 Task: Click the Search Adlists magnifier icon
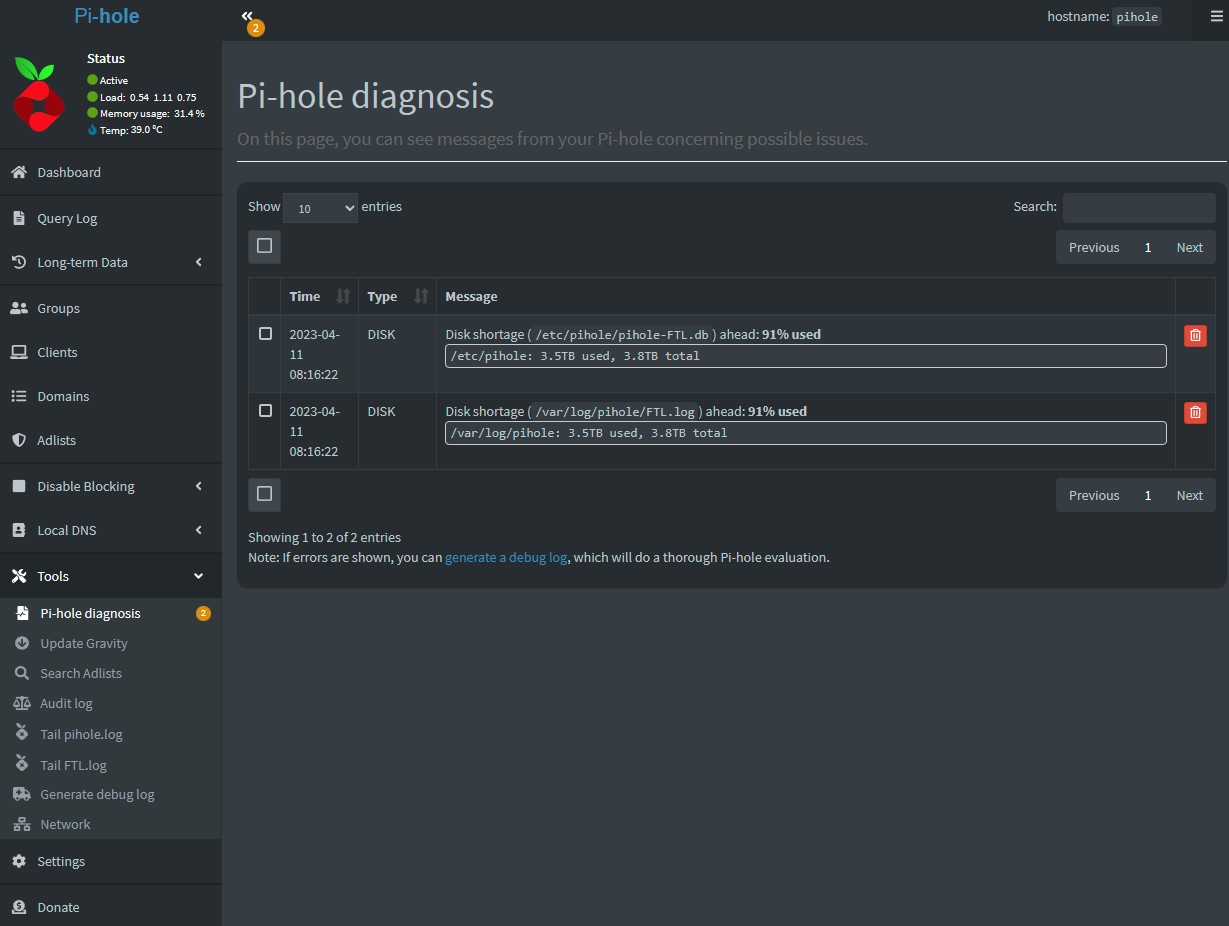point(22,673)
